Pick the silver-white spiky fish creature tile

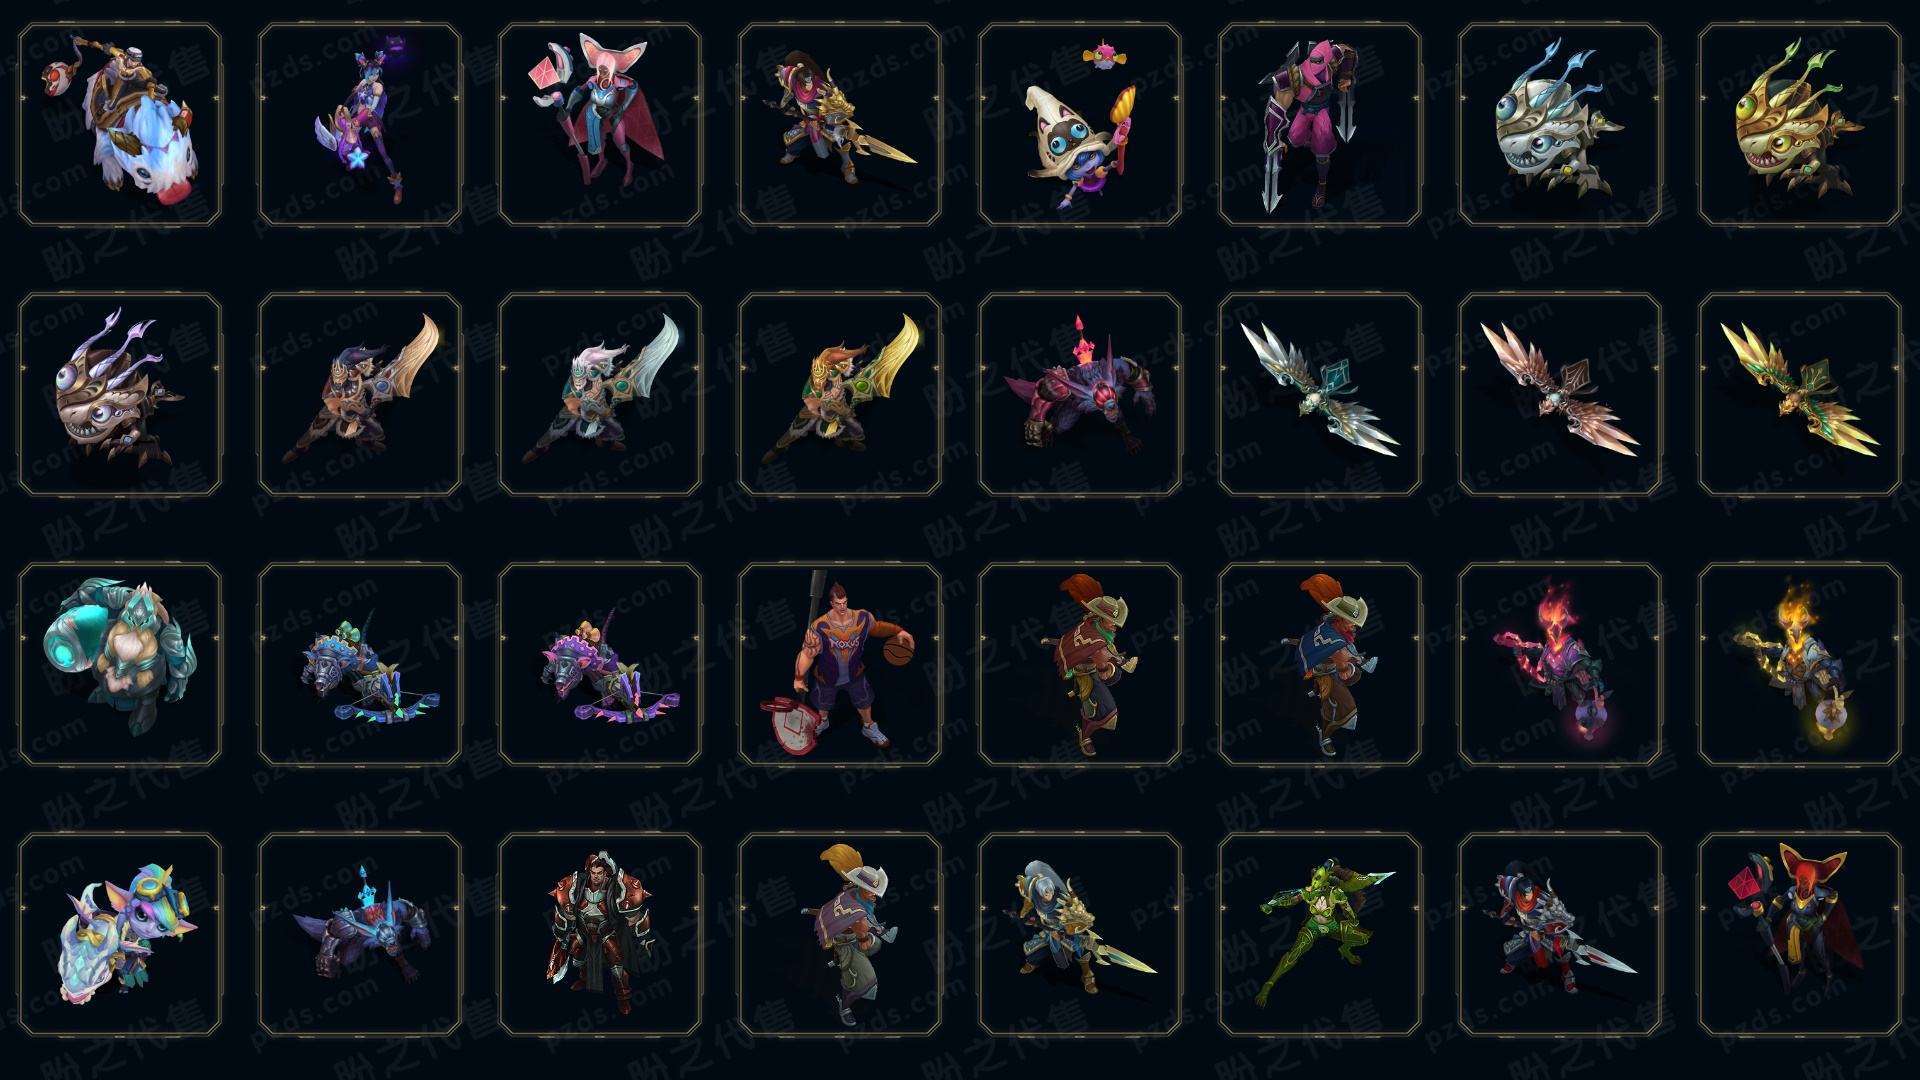coord(1560,124)
